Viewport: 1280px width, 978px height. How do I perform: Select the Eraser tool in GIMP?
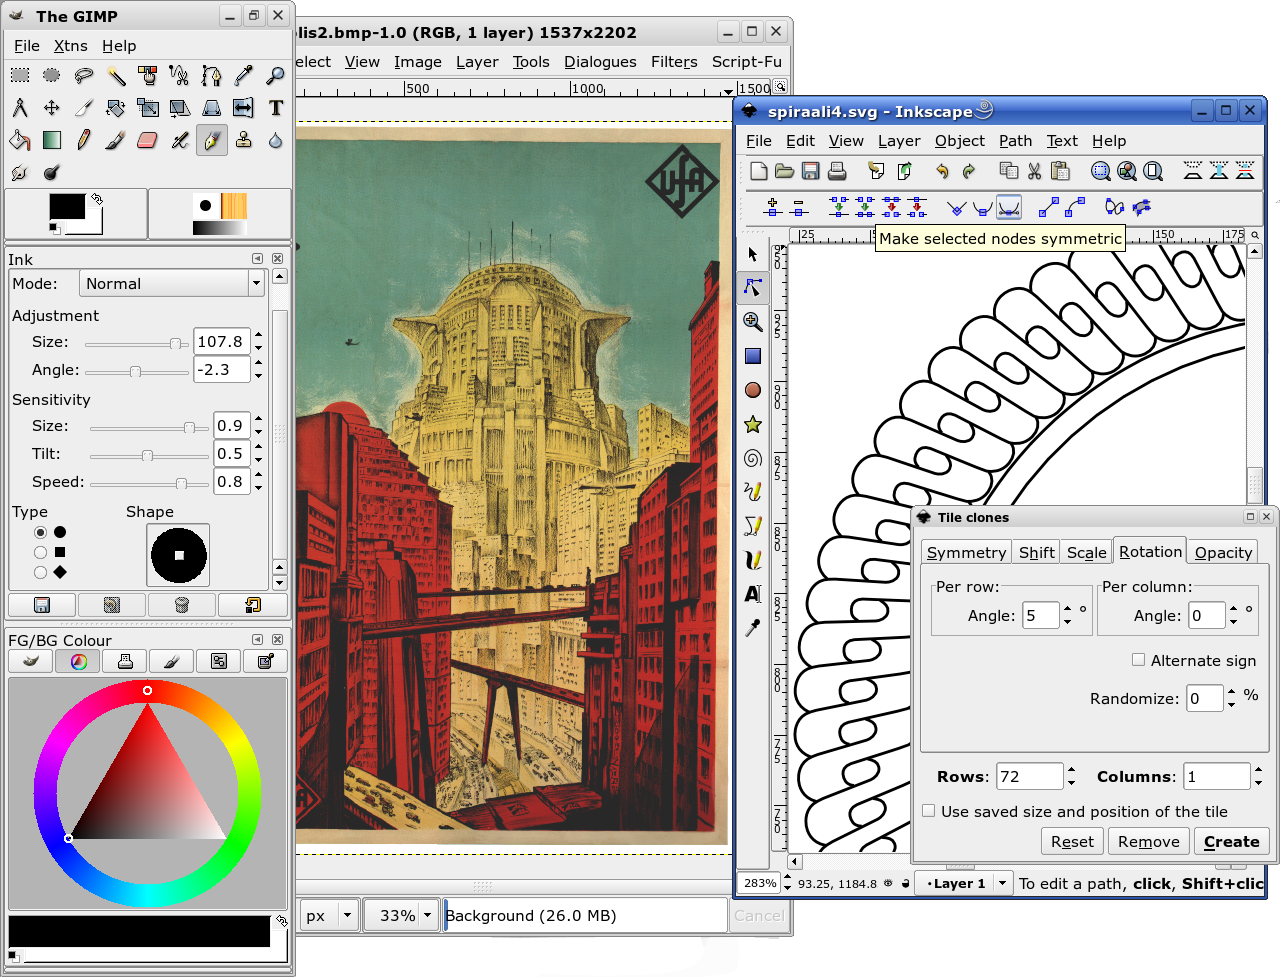click(148, 140)
